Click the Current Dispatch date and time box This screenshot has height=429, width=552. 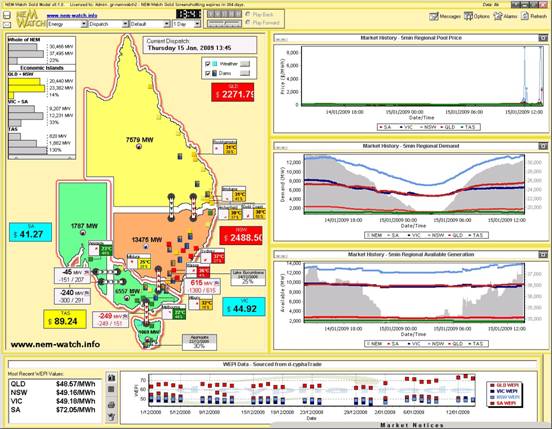(x=200, y=45)
